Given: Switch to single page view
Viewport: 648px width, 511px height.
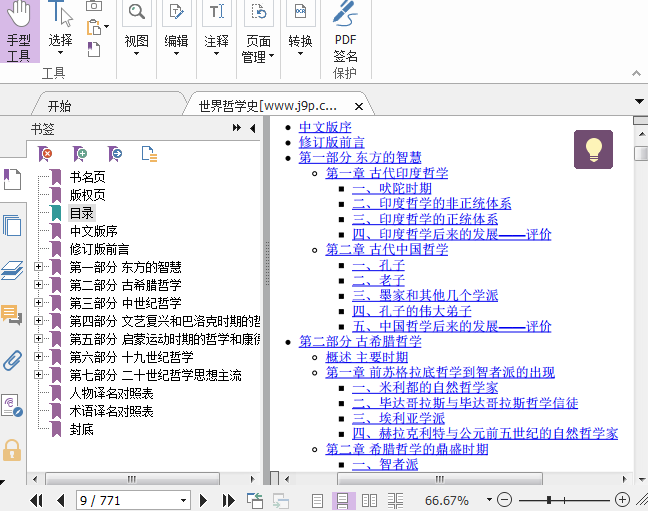Looking at the screenshot, I should (x=317, y=501).
